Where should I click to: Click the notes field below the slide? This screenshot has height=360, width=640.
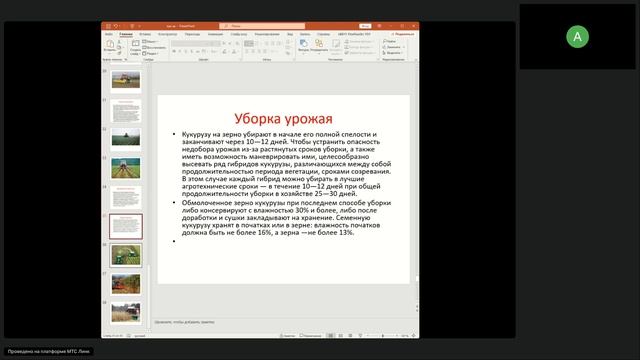click(x=284, y=322)
